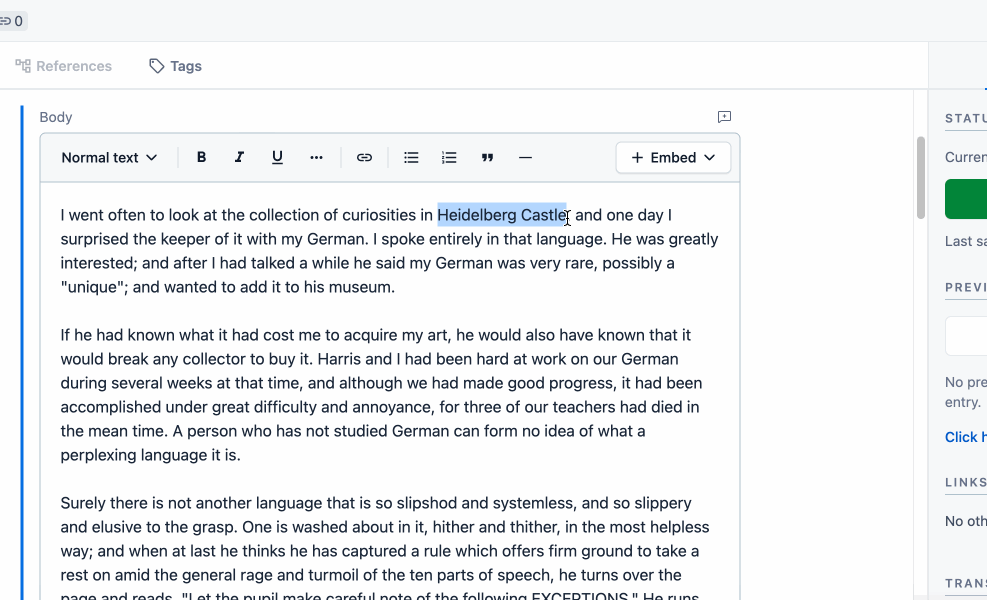Click the editor vertical scrollbar thumb
The height and width of the screenshot is (600, 987).
921,178
